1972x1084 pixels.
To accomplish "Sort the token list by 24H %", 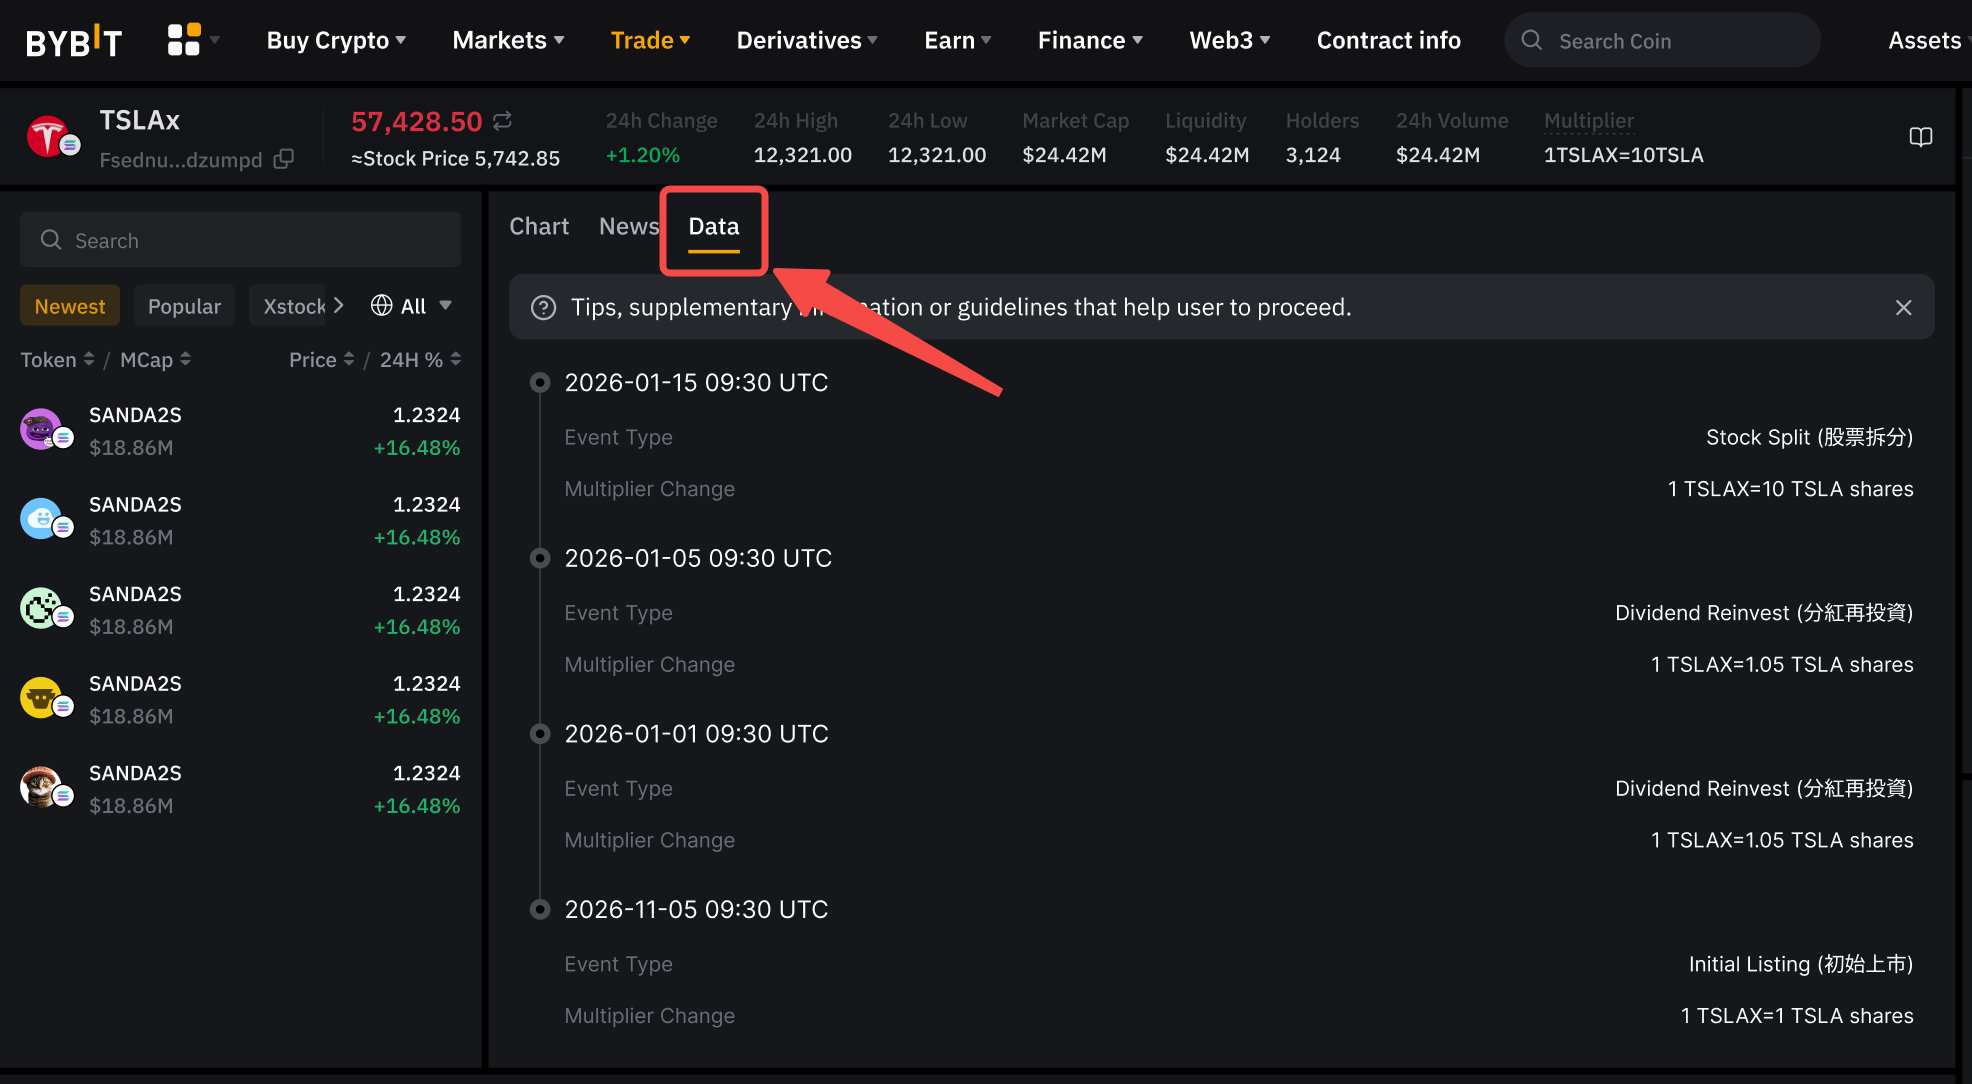I will click(420, 359).
